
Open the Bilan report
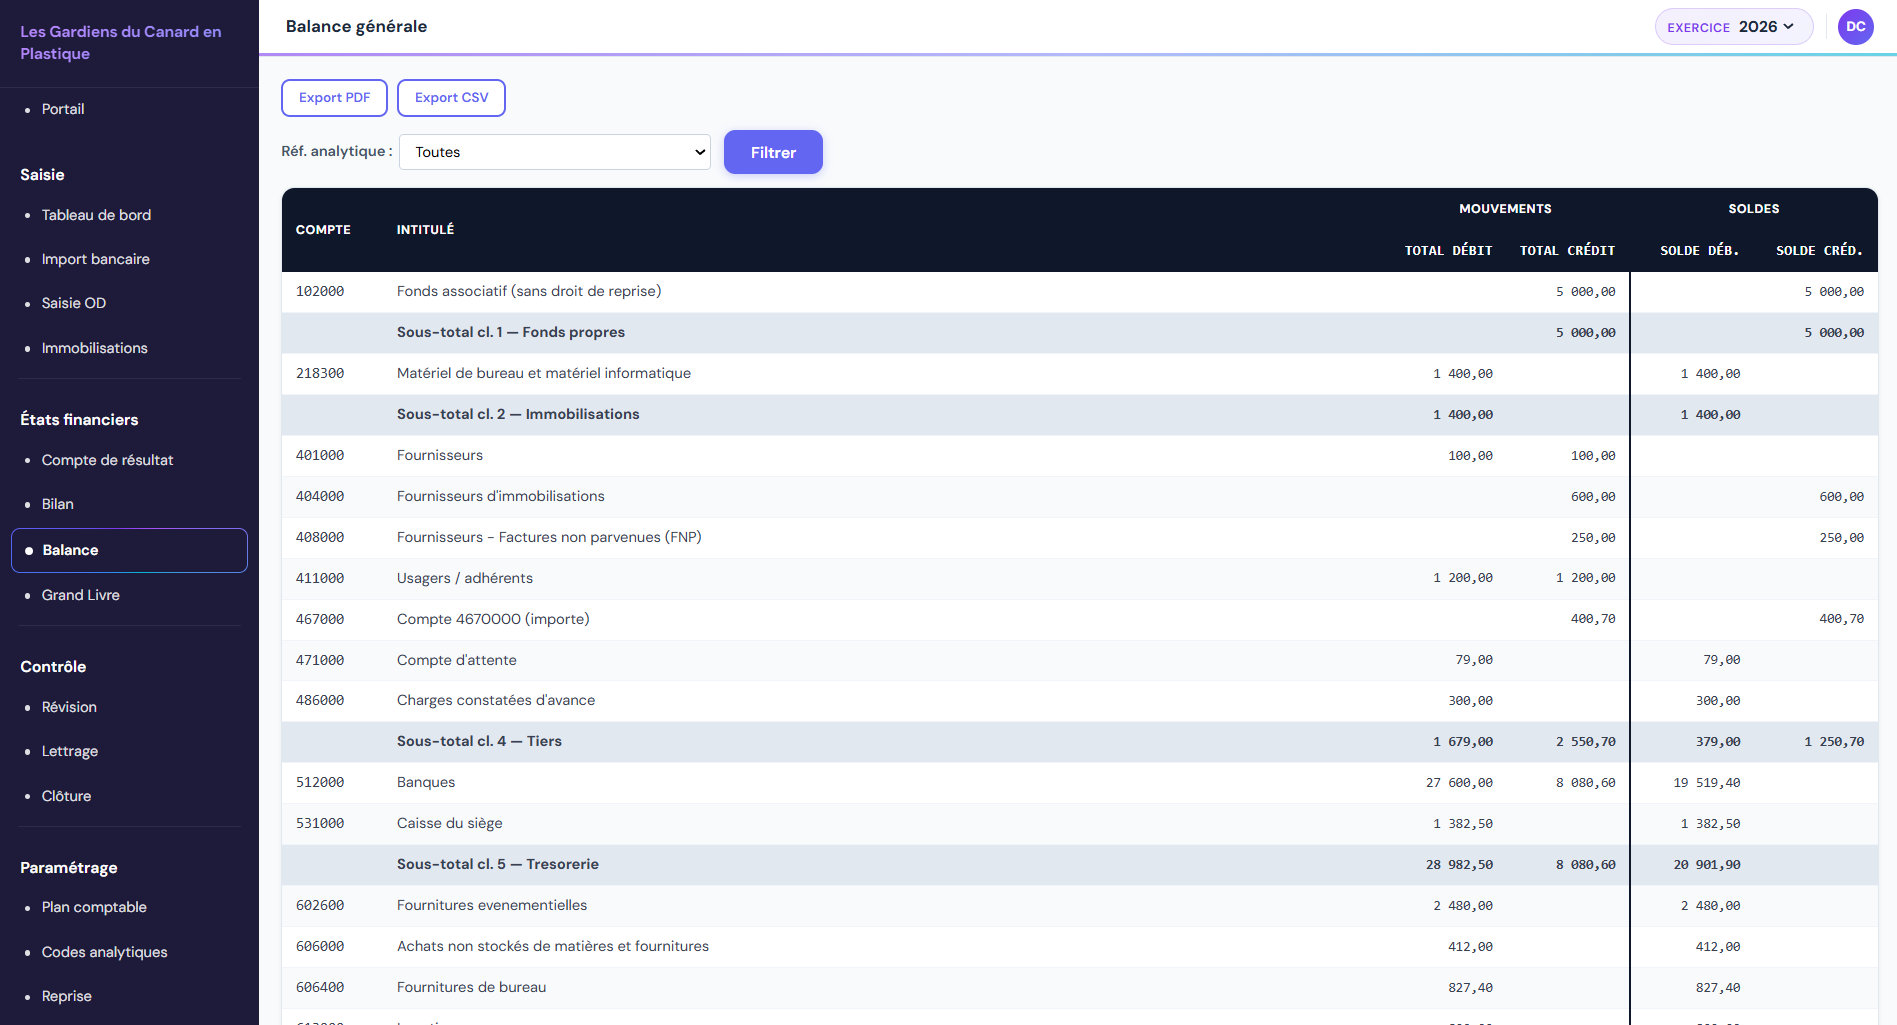tap(57, 504)
